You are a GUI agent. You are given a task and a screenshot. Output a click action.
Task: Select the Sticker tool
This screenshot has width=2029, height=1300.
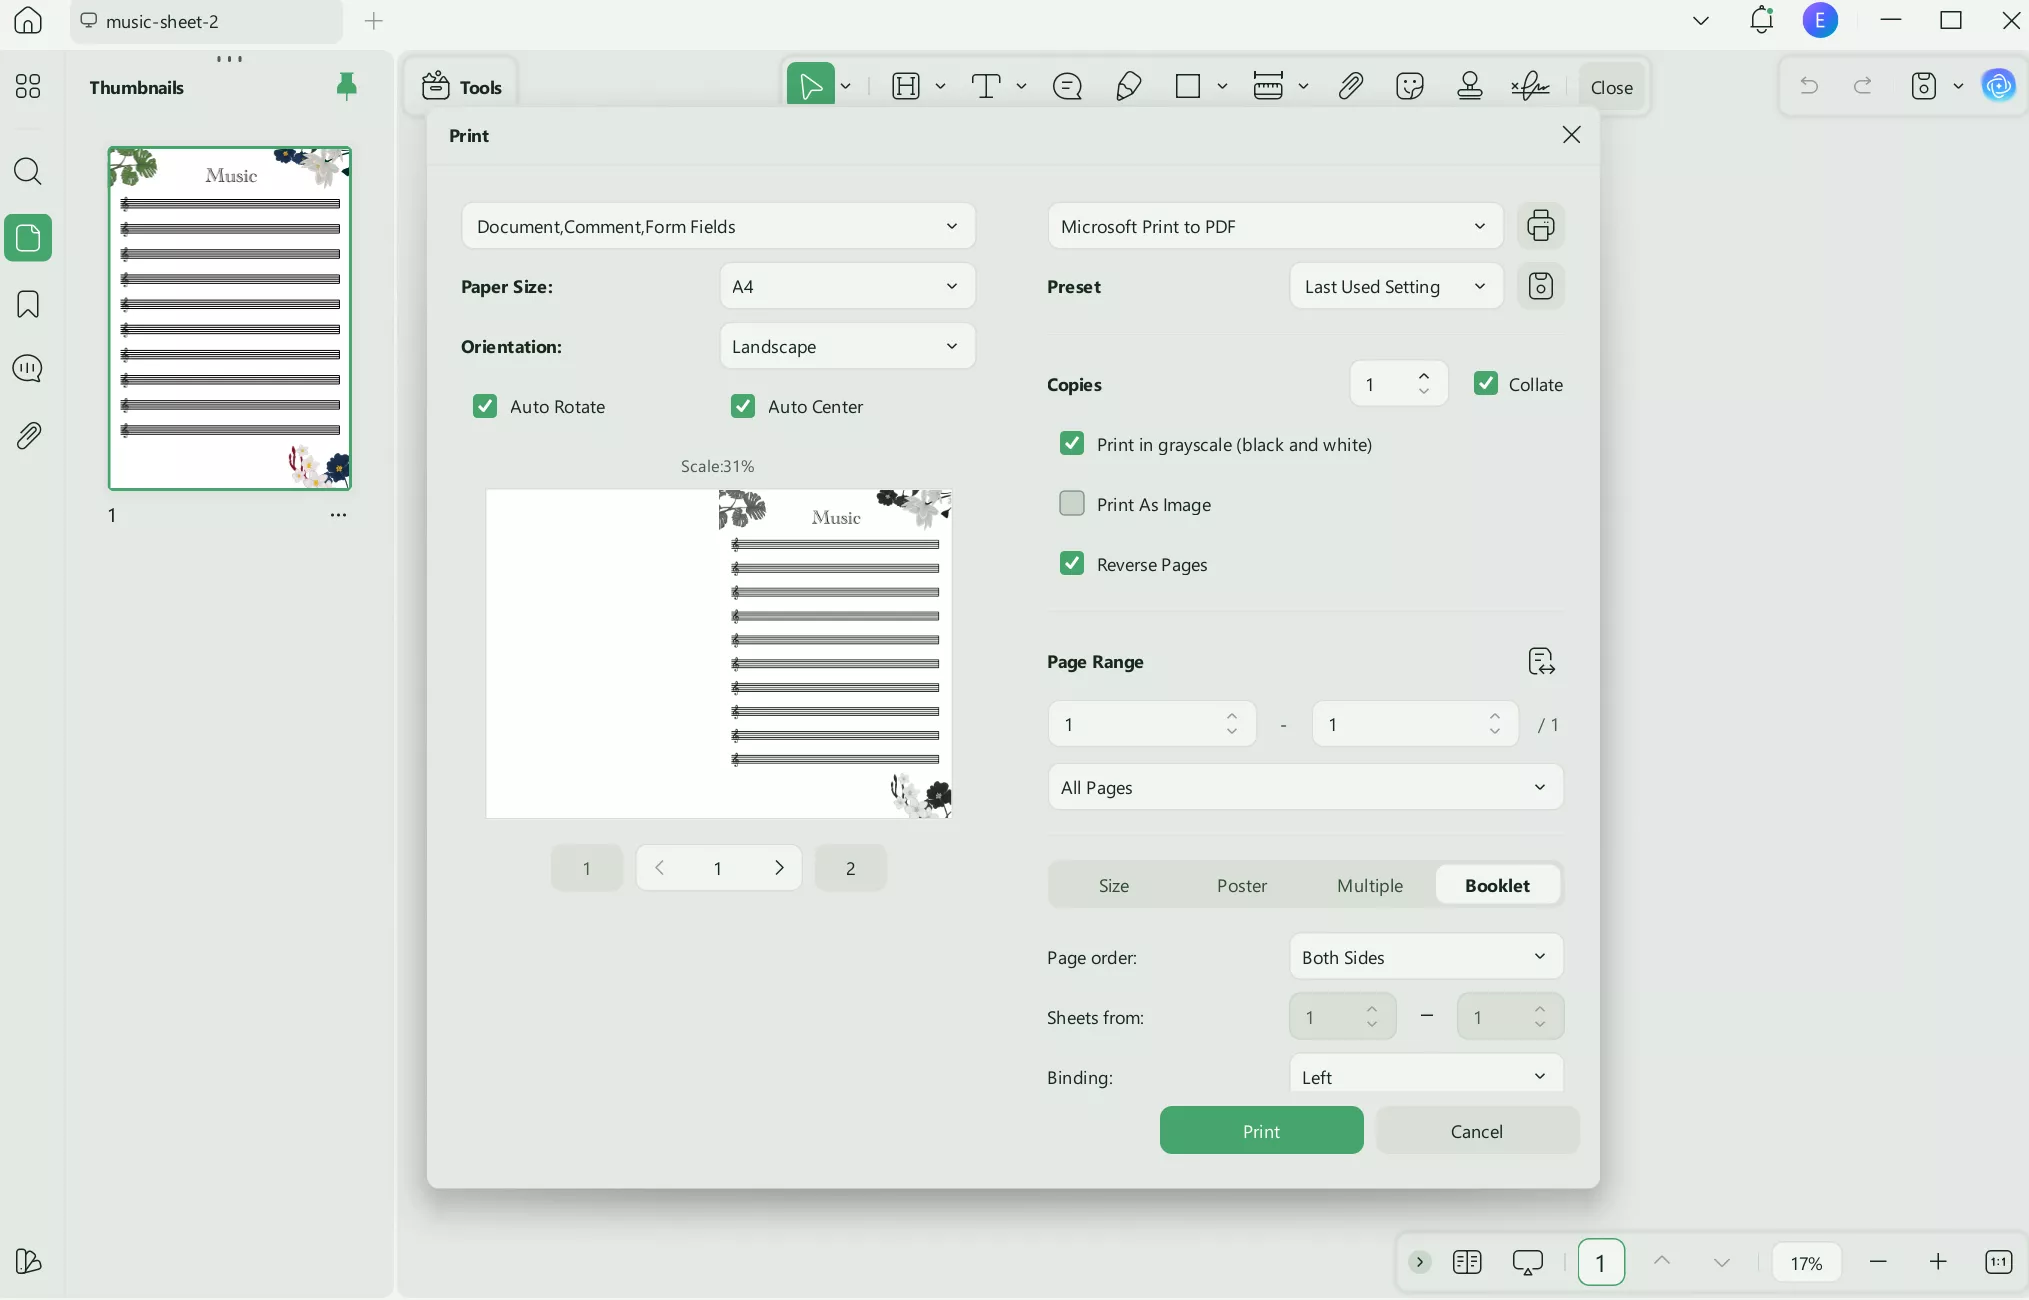click(x=1409, y=86)
